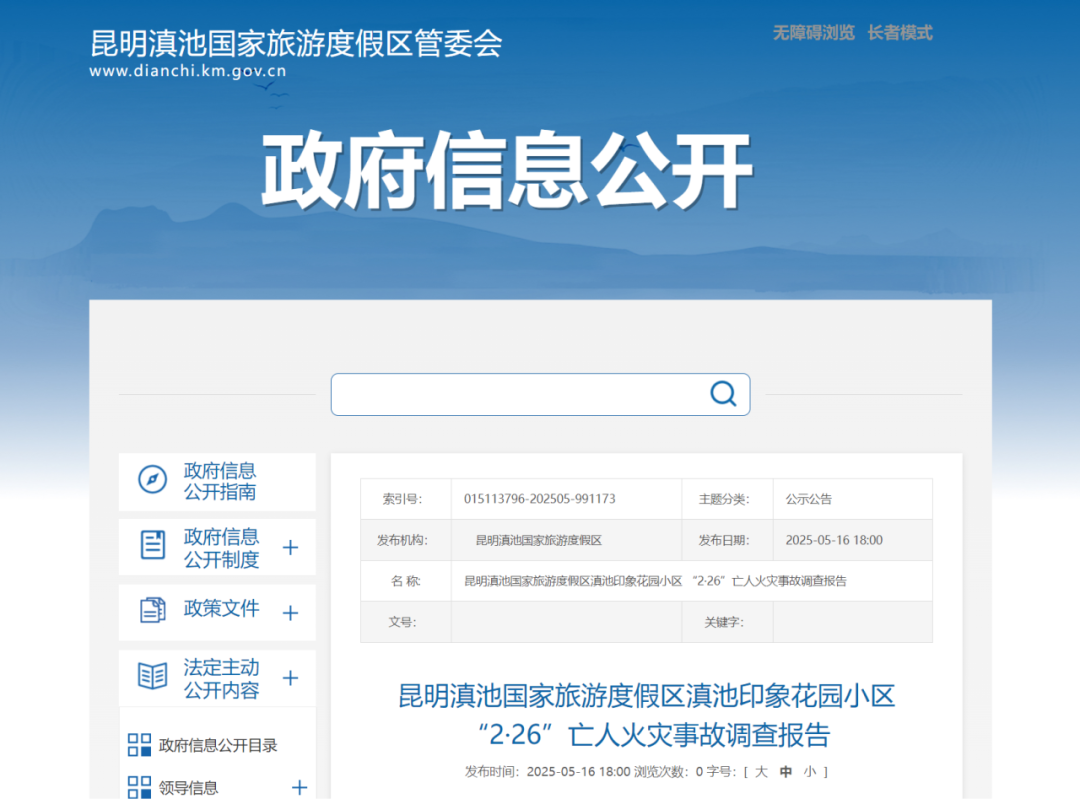Viewport: 1080px width, 799px height.
Task: Click the open book icon for 法定主动公开内容
Action: coord(152,676)
